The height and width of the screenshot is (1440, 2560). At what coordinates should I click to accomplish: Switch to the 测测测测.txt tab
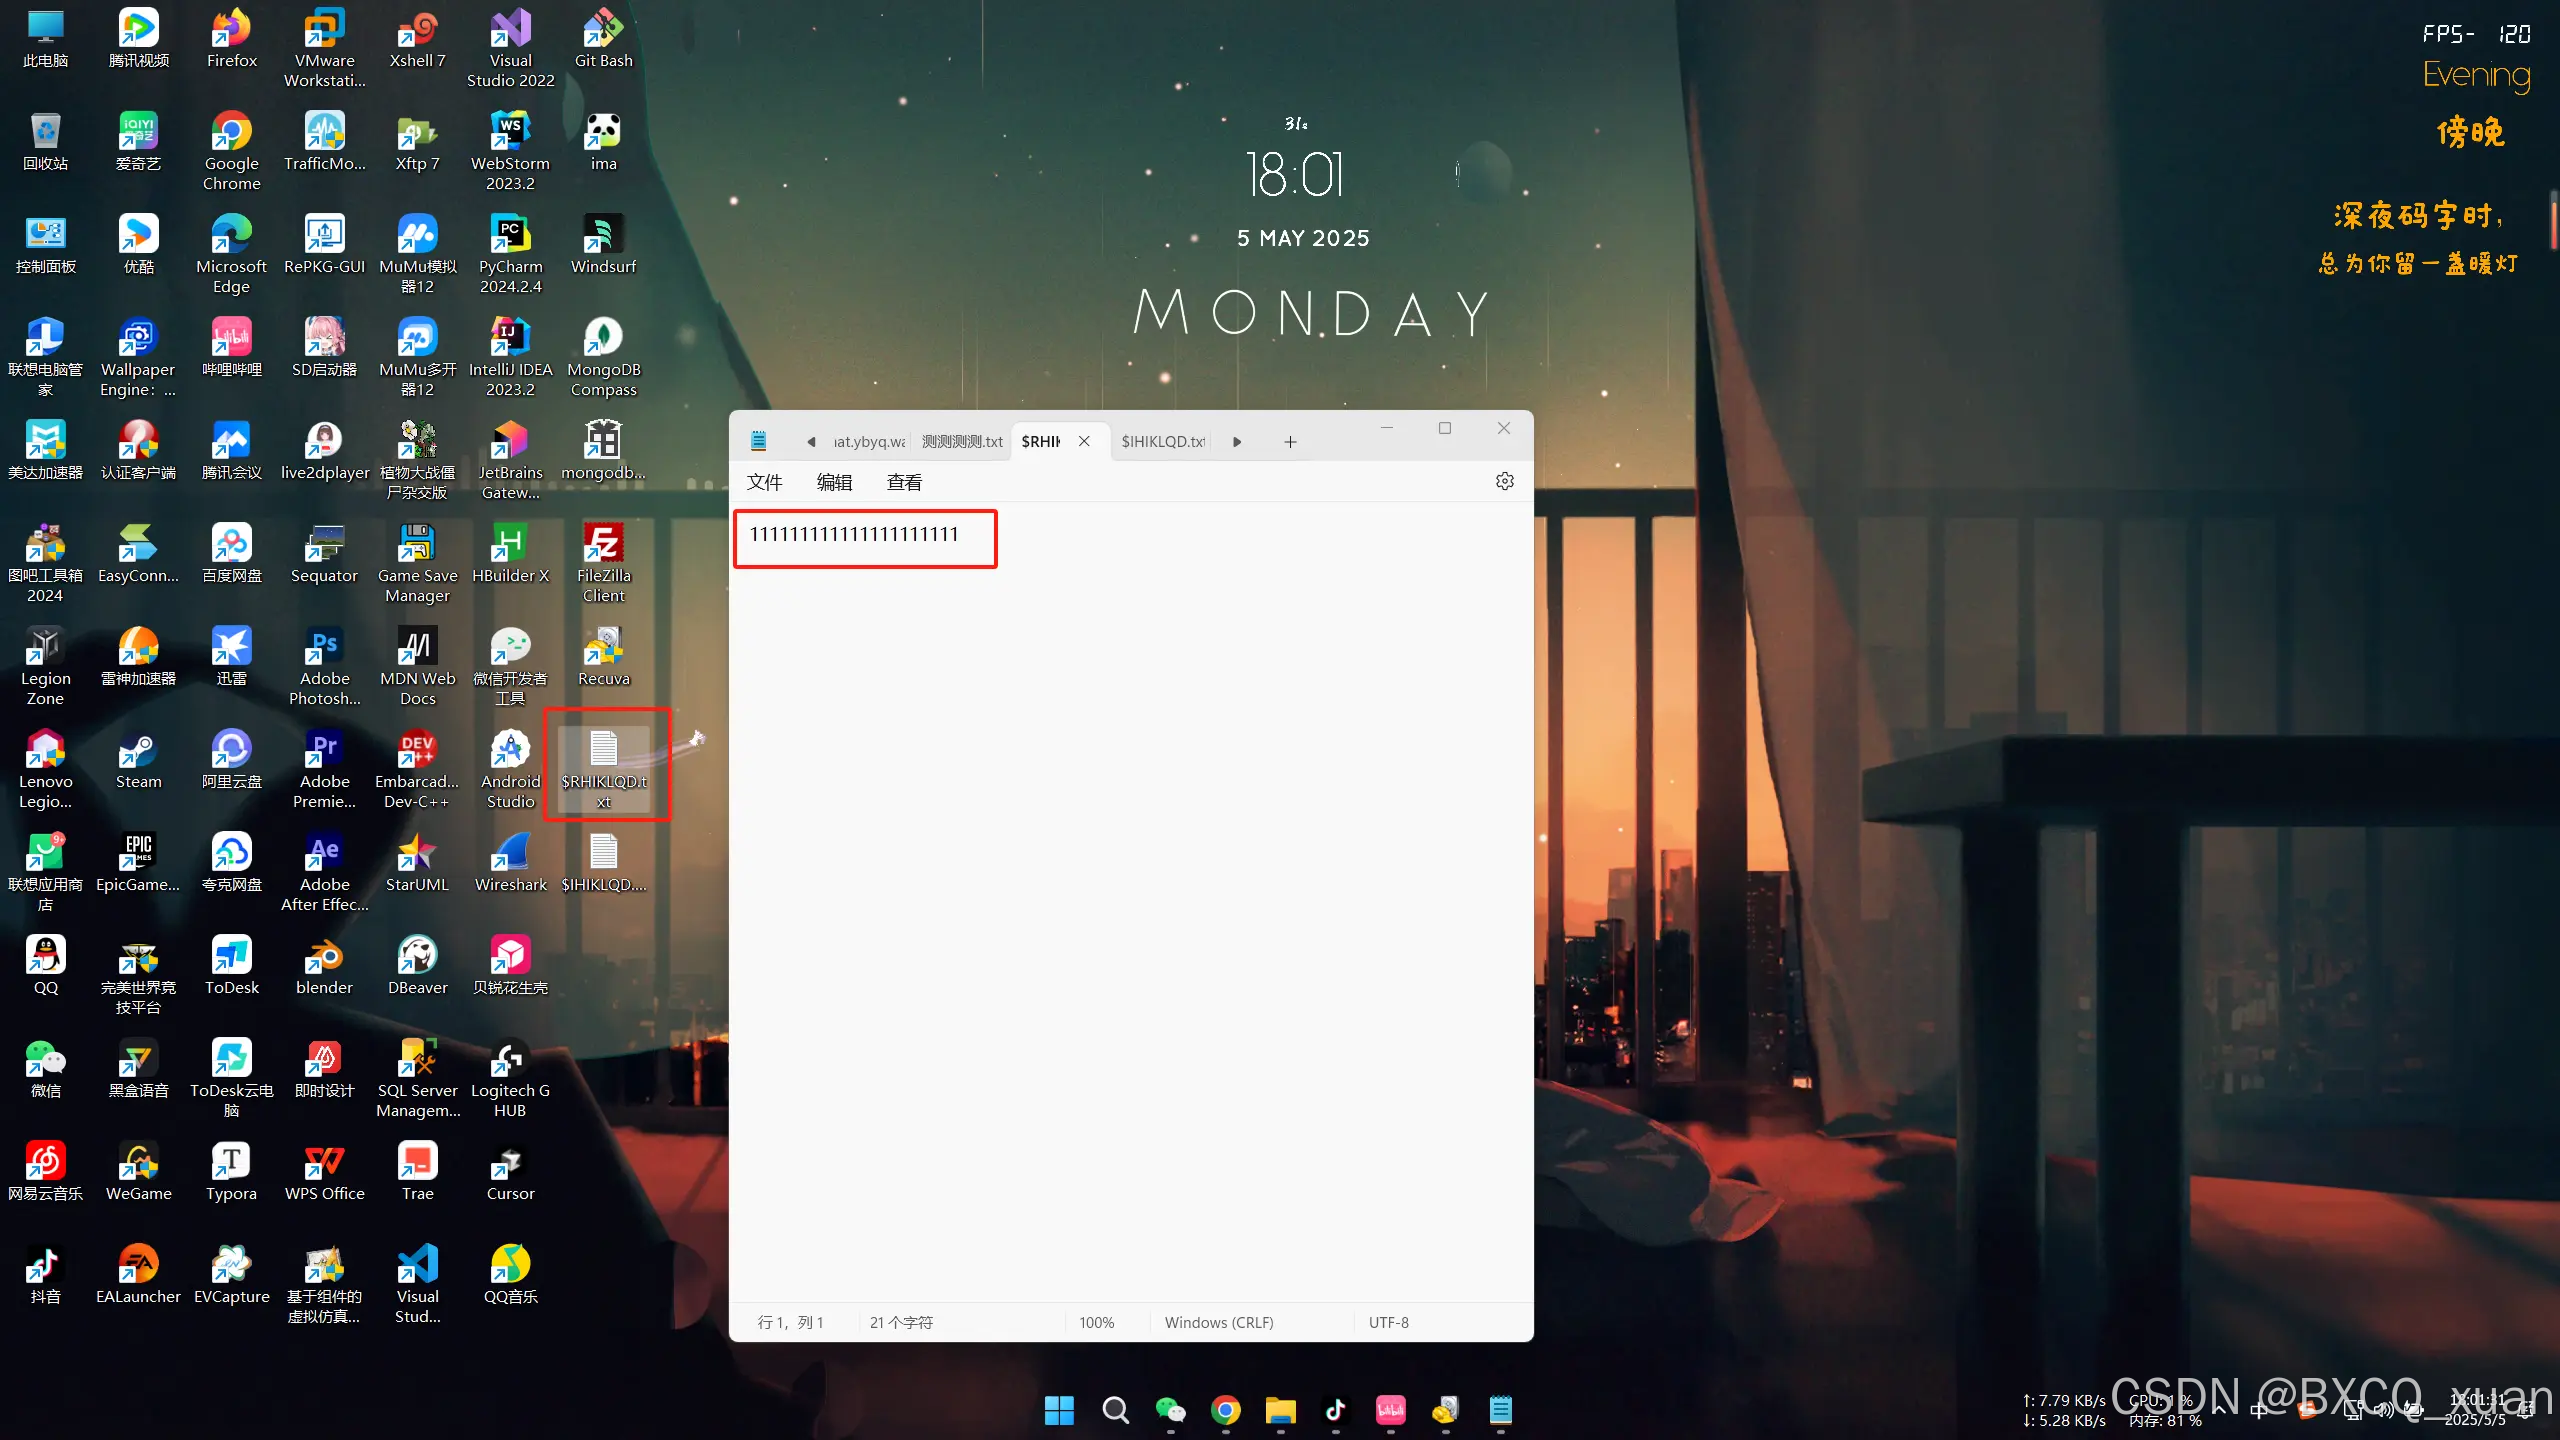pos(961,442)
